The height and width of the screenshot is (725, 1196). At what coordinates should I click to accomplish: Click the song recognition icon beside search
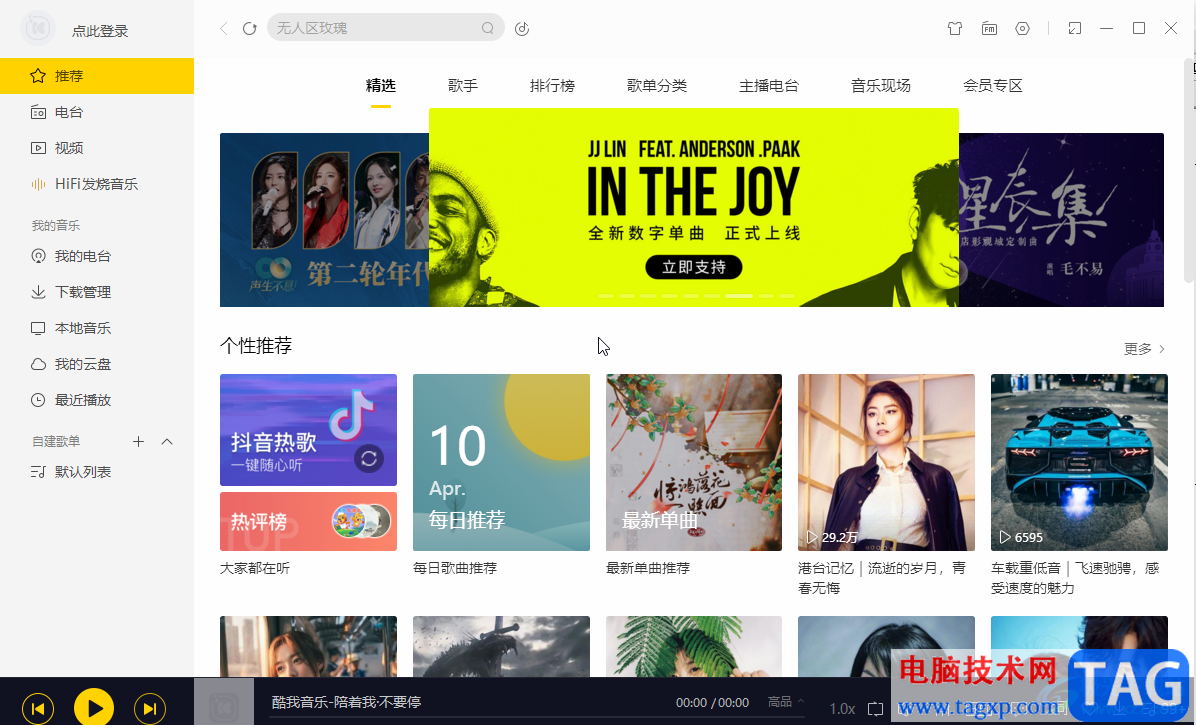pyautogui.click(x=522, y=28)
